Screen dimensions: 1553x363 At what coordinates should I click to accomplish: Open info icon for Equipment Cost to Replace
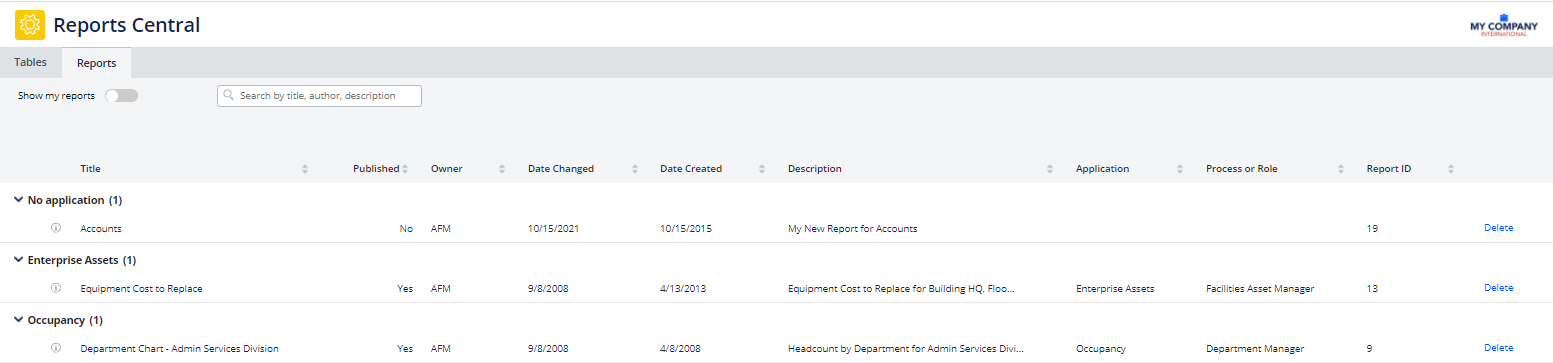coord(56,288)
